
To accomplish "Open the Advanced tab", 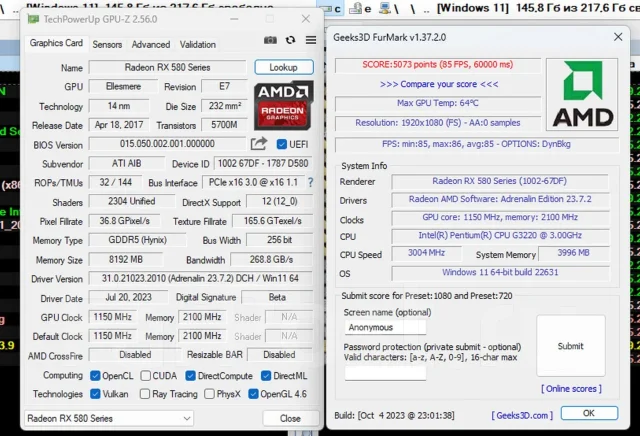I will 151,44.
